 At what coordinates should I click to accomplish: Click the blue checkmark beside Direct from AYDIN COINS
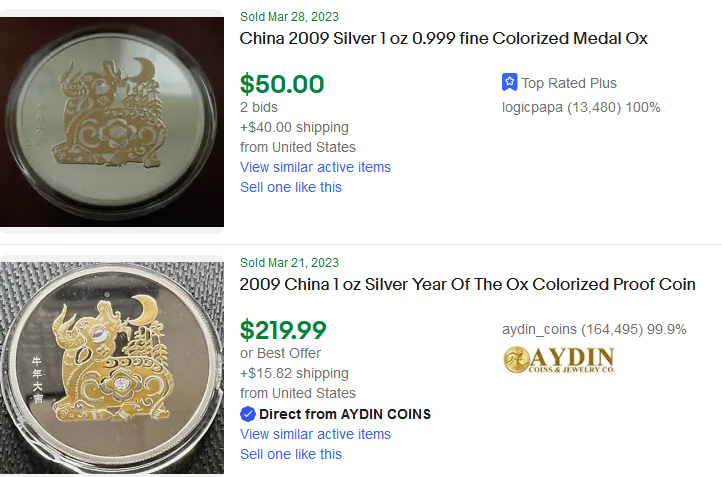coord(247,414)
